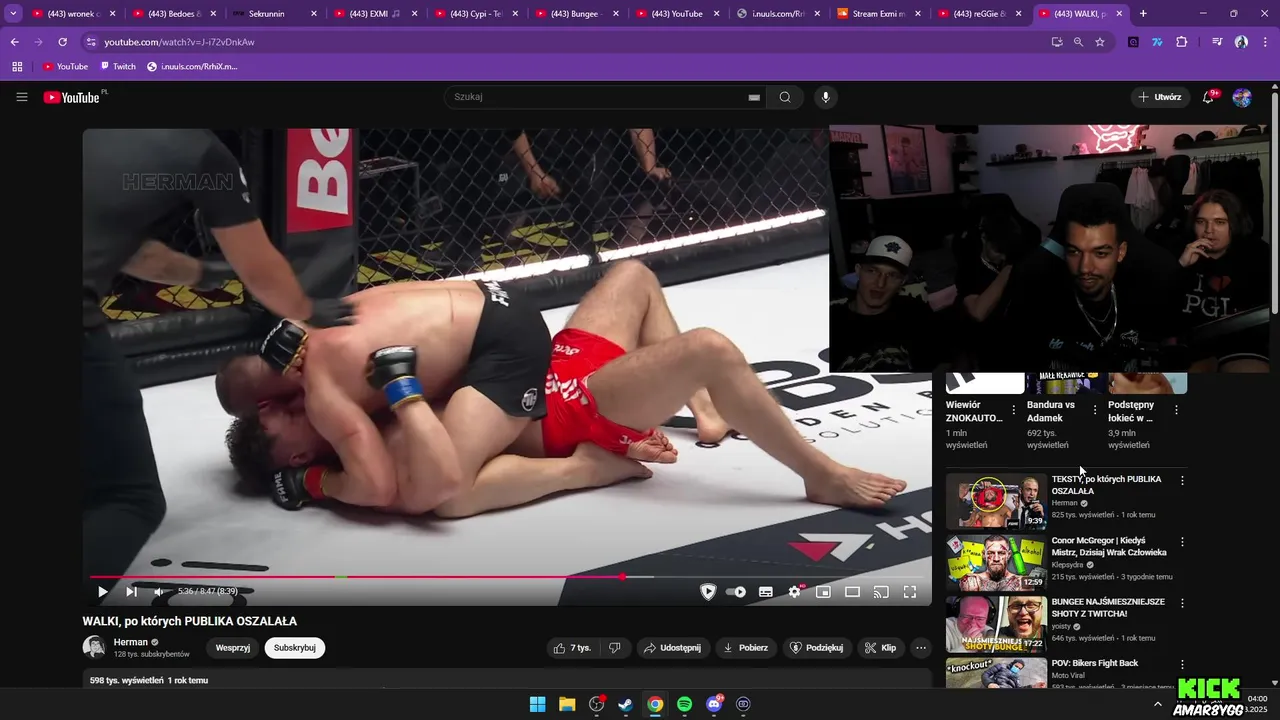Open the TEKSTY, po których PUBLIKA OSZALAŁA video

1106,485
